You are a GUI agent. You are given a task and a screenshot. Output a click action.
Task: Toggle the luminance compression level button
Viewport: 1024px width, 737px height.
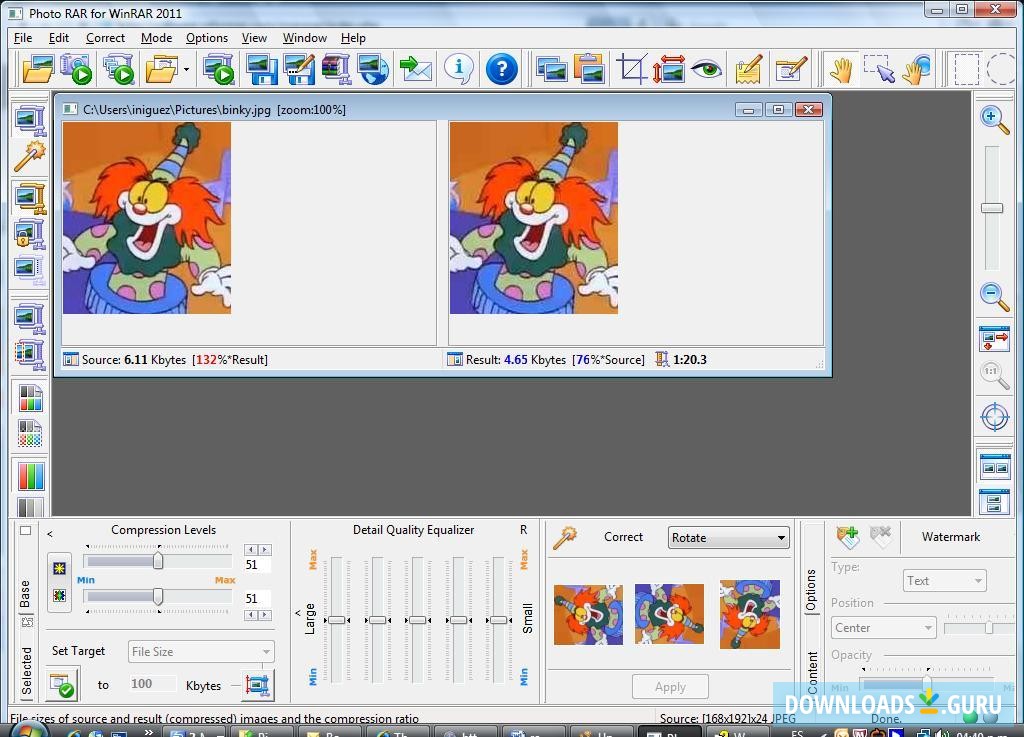pyautogui.click(x=60, y=568)
